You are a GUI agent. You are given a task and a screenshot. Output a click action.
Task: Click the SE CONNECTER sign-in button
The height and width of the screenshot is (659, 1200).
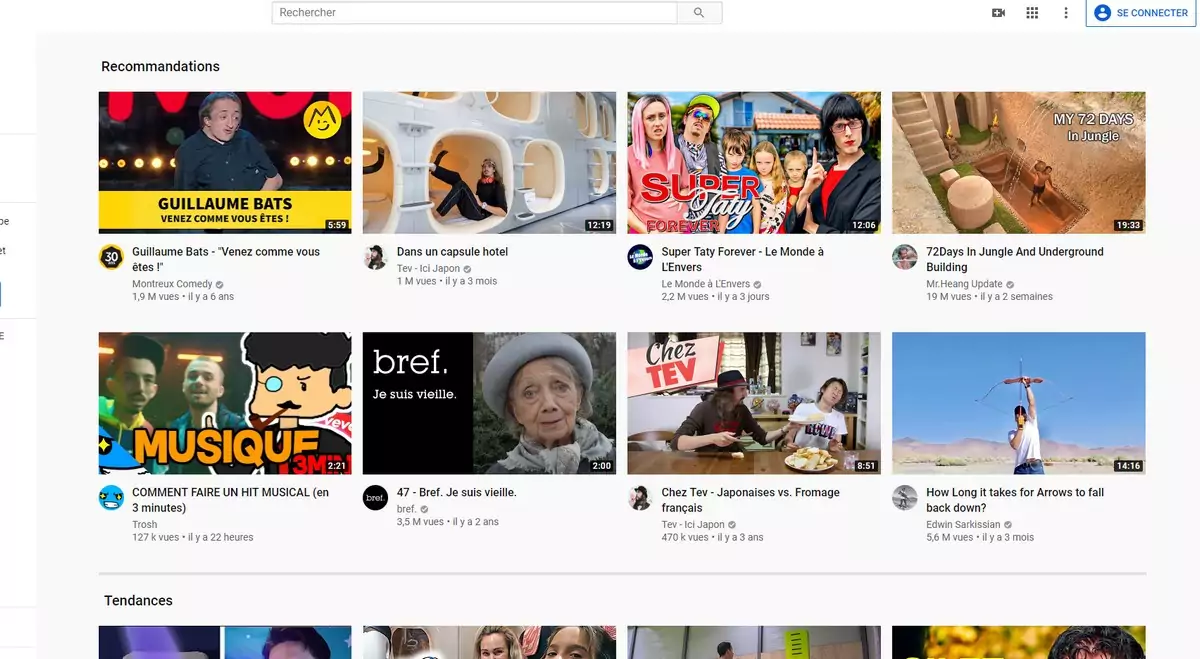(1141, 13)
